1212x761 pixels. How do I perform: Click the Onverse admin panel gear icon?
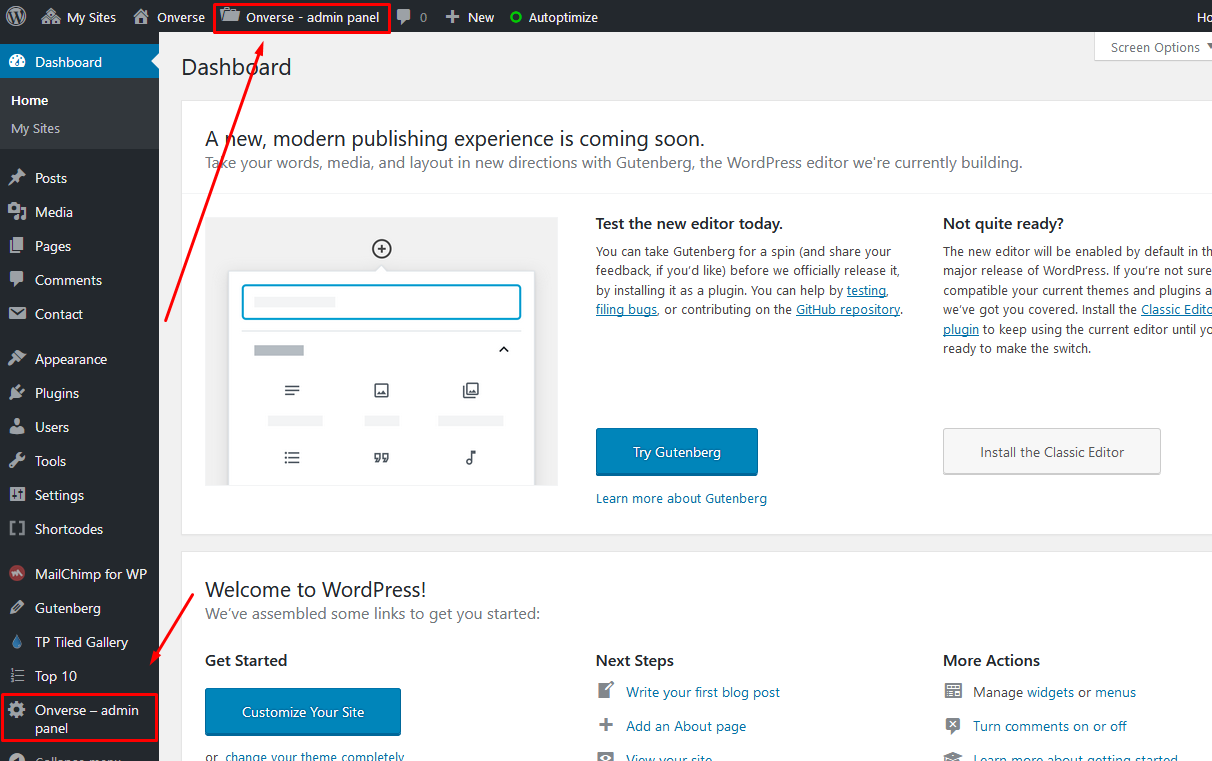click(17, 710)
